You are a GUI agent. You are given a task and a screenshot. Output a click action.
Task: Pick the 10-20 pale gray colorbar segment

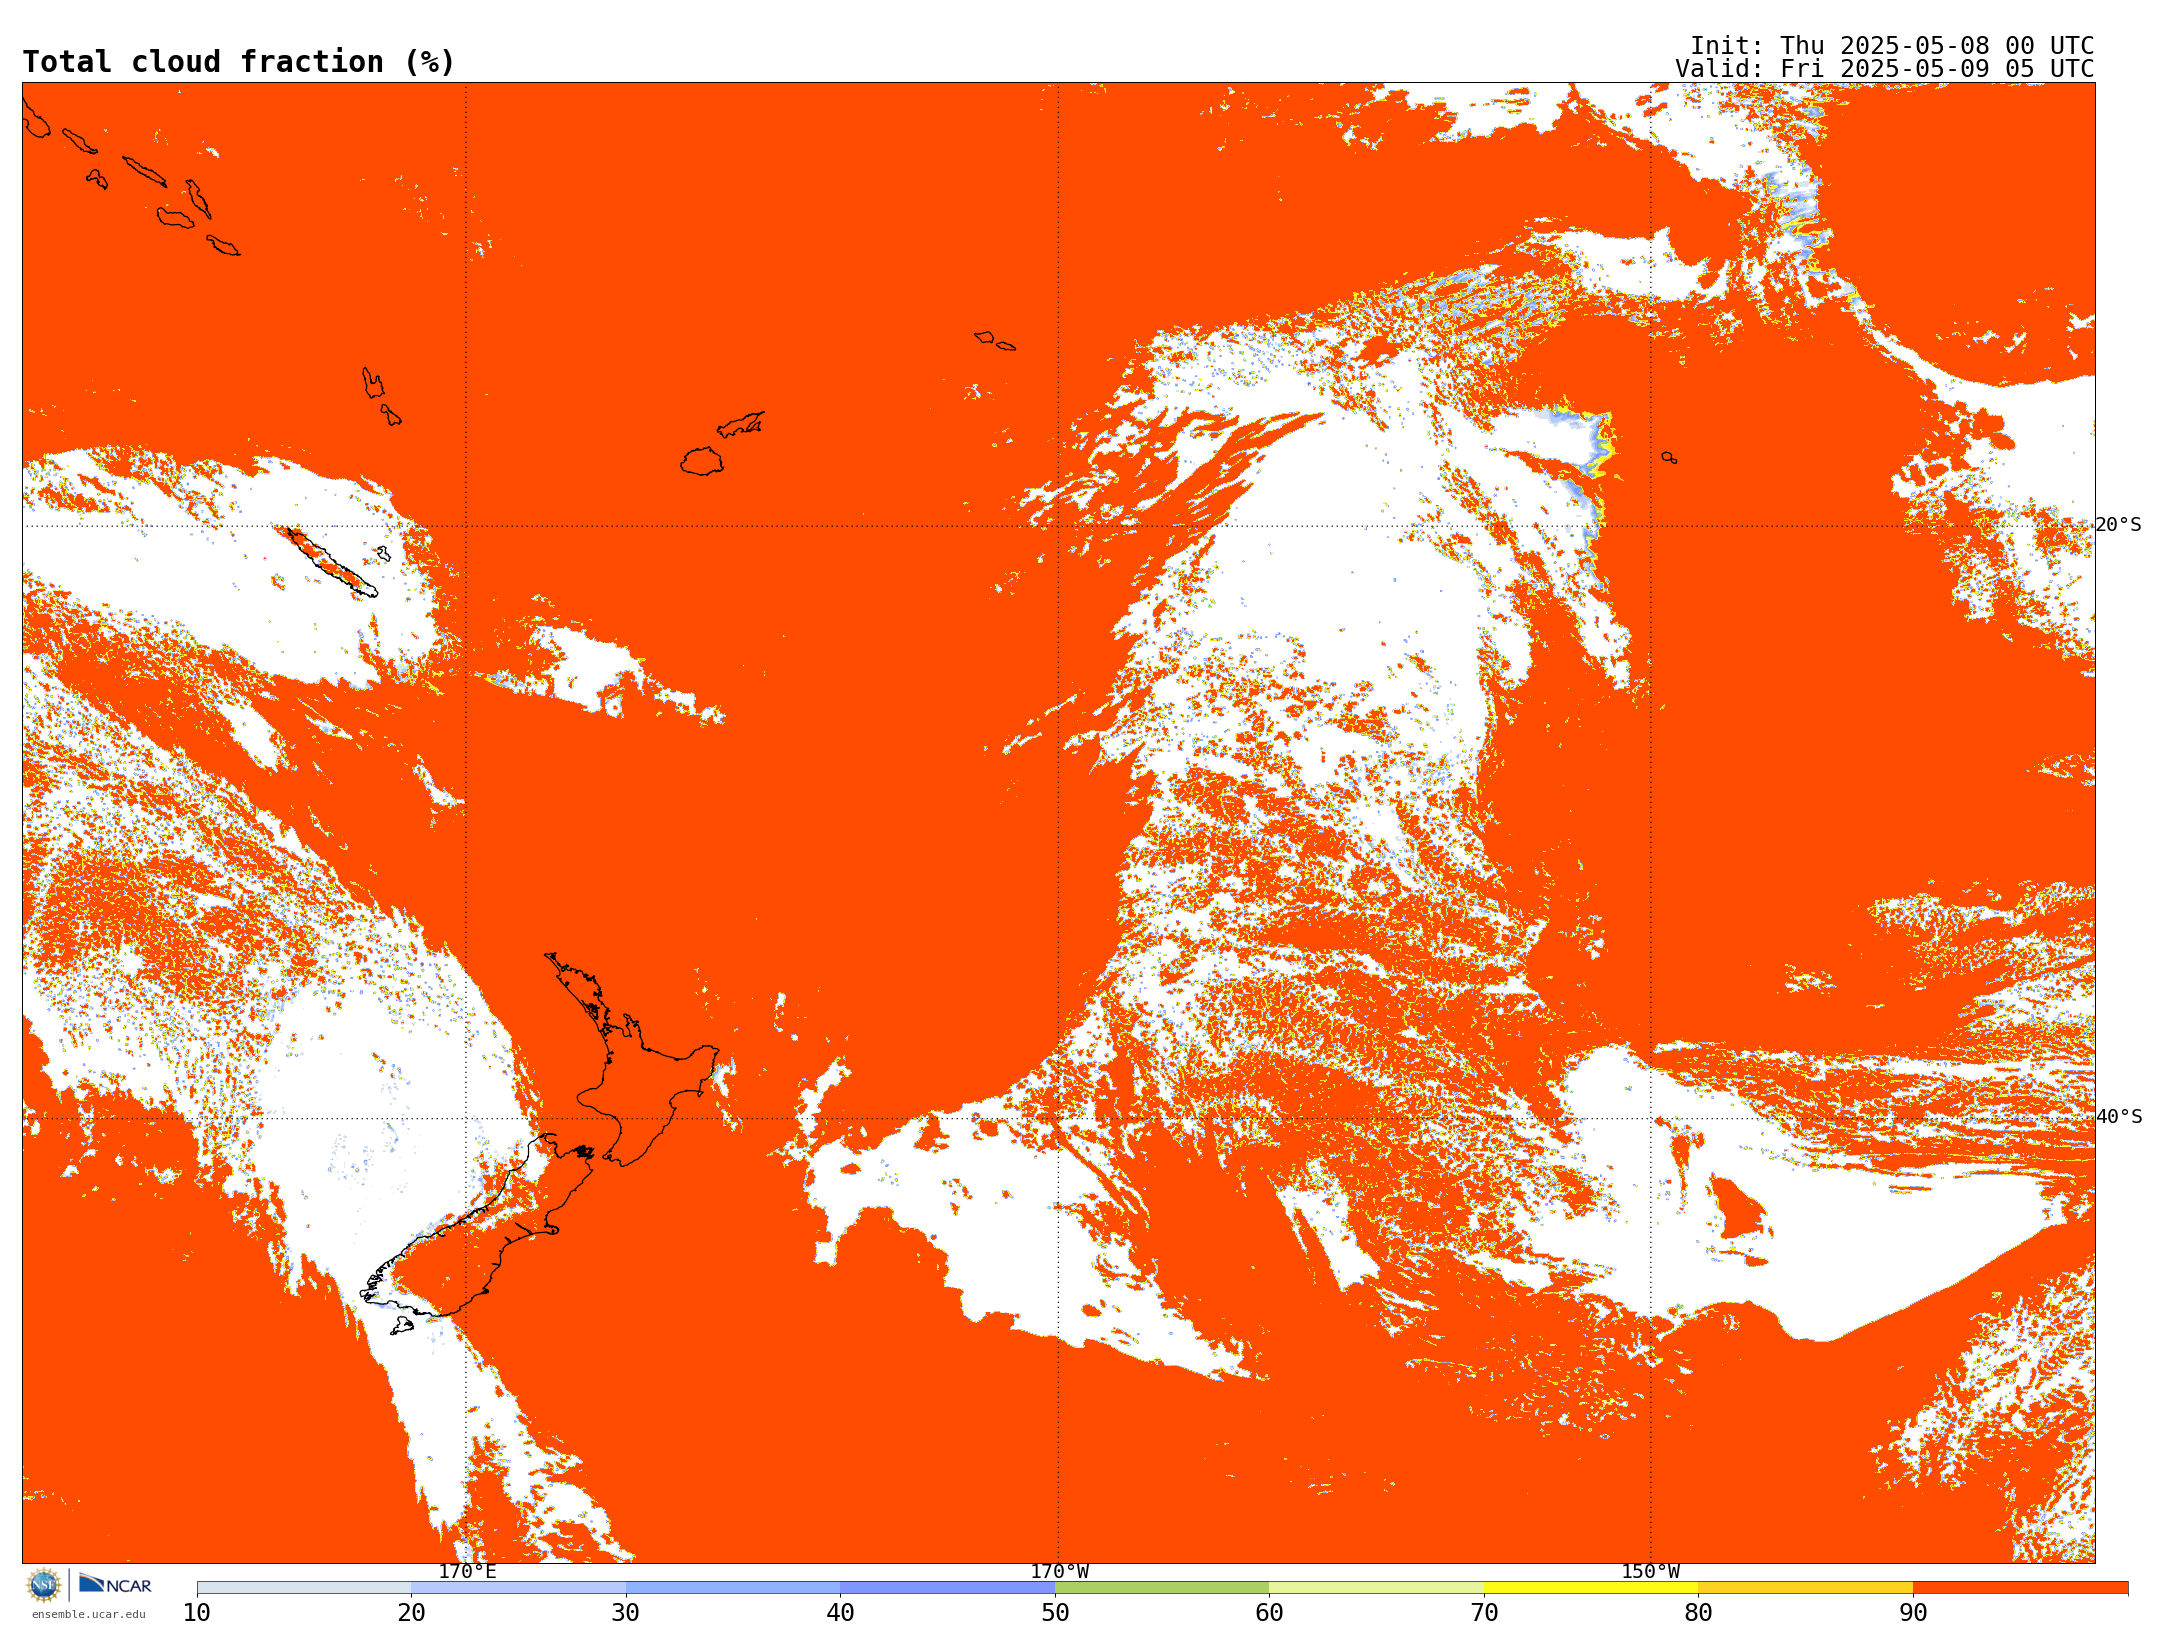pos(304,1587)
